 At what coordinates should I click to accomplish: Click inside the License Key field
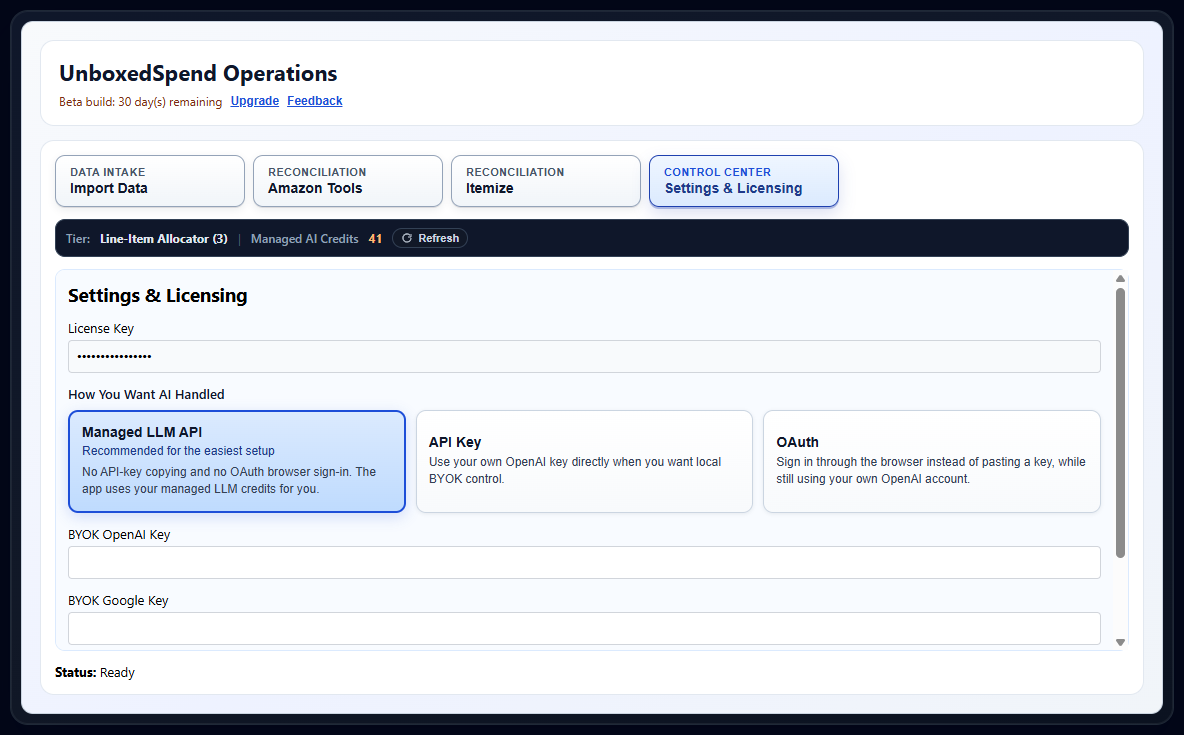click(x=584, y=356)
